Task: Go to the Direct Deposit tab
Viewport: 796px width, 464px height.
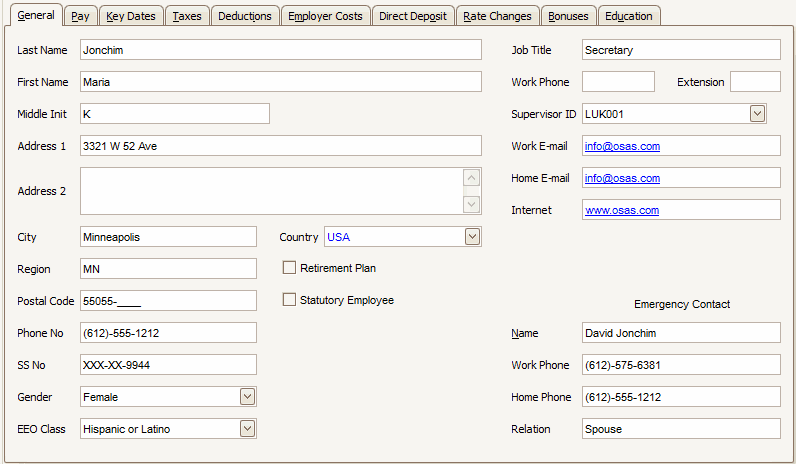Action: tap(413, 16)
